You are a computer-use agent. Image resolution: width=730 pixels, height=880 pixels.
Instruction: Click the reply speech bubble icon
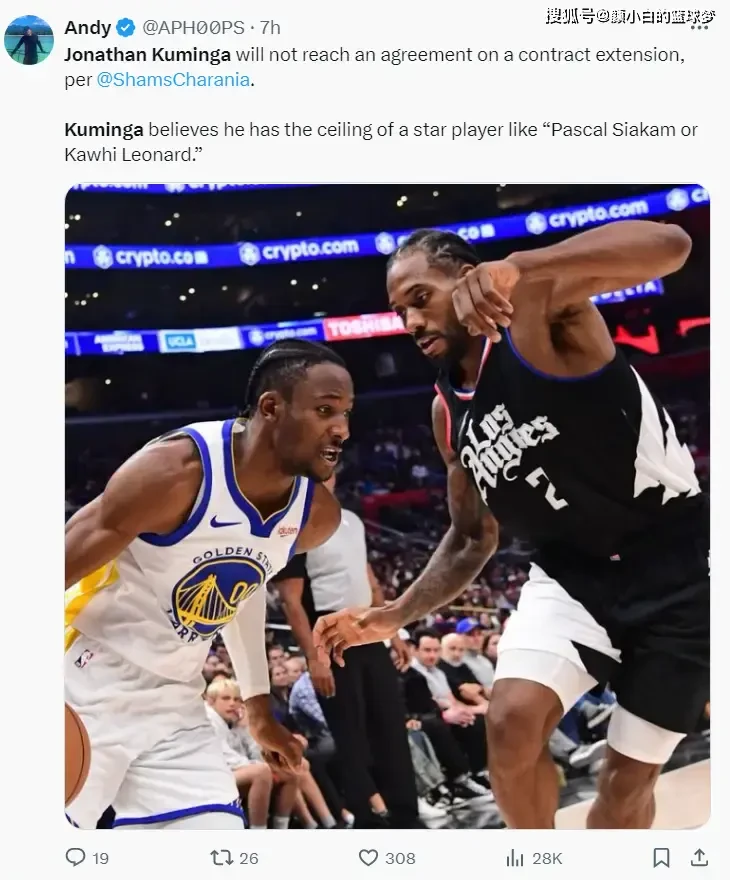[x=75, y=857]
